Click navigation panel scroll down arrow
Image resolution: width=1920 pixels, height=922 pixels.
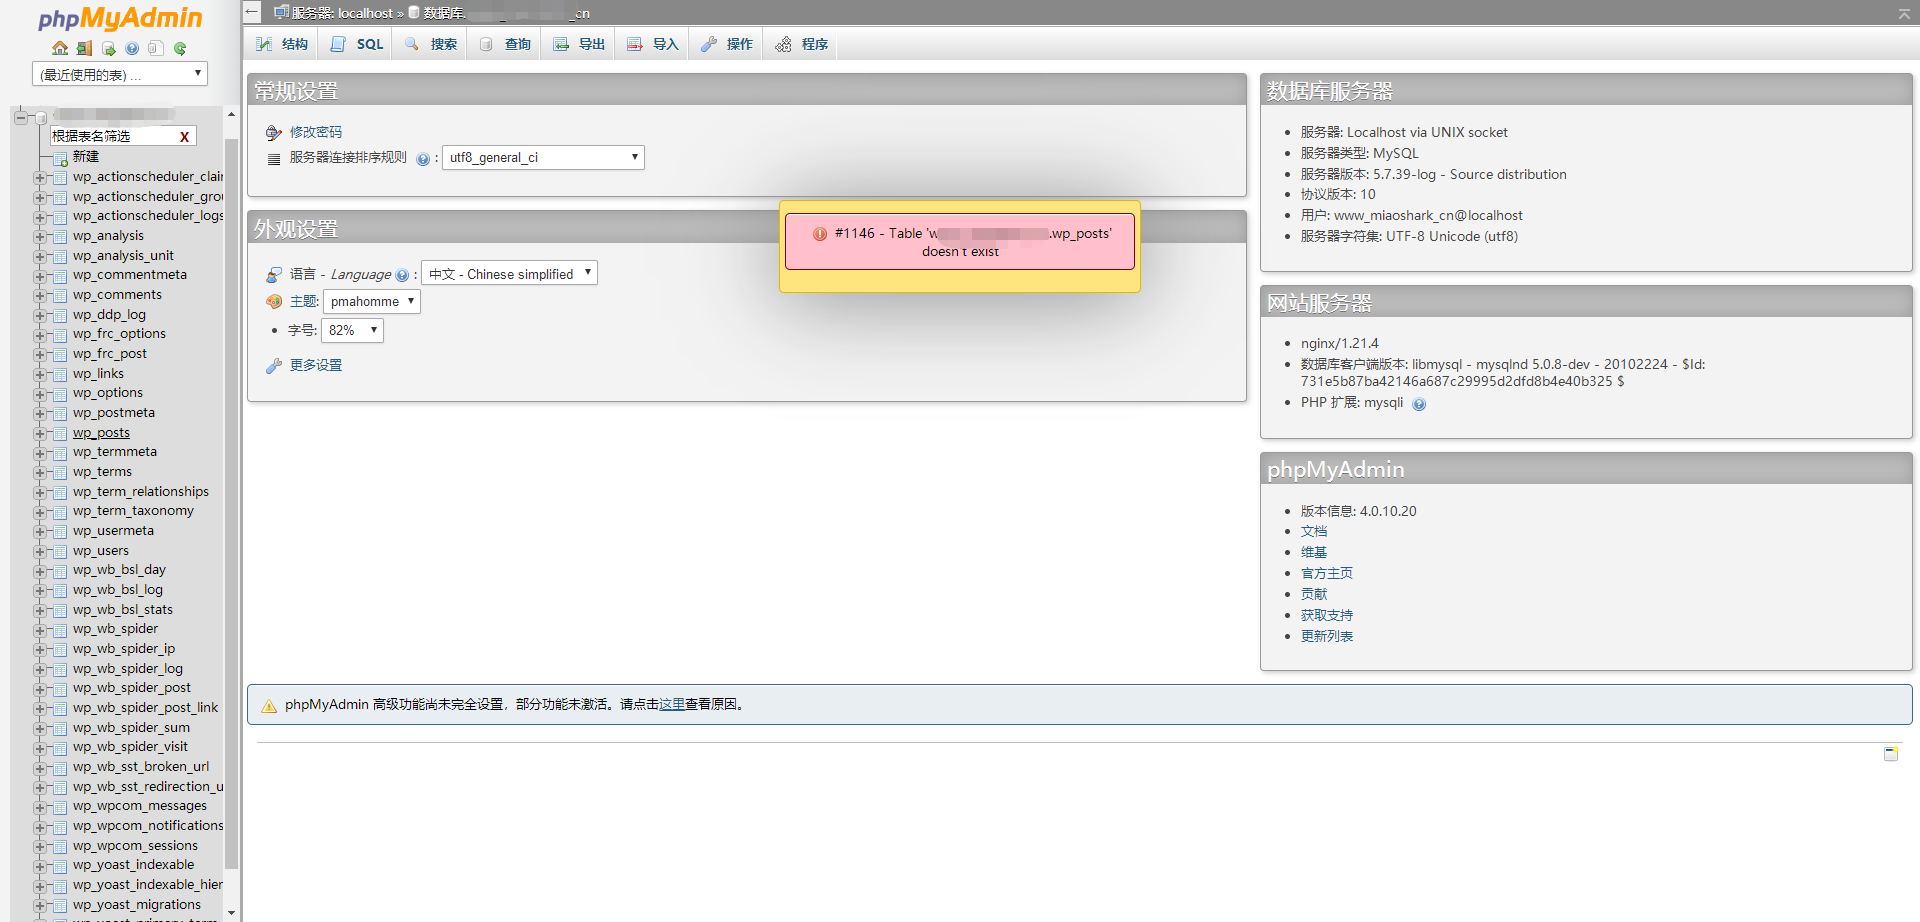click(232, 912)
